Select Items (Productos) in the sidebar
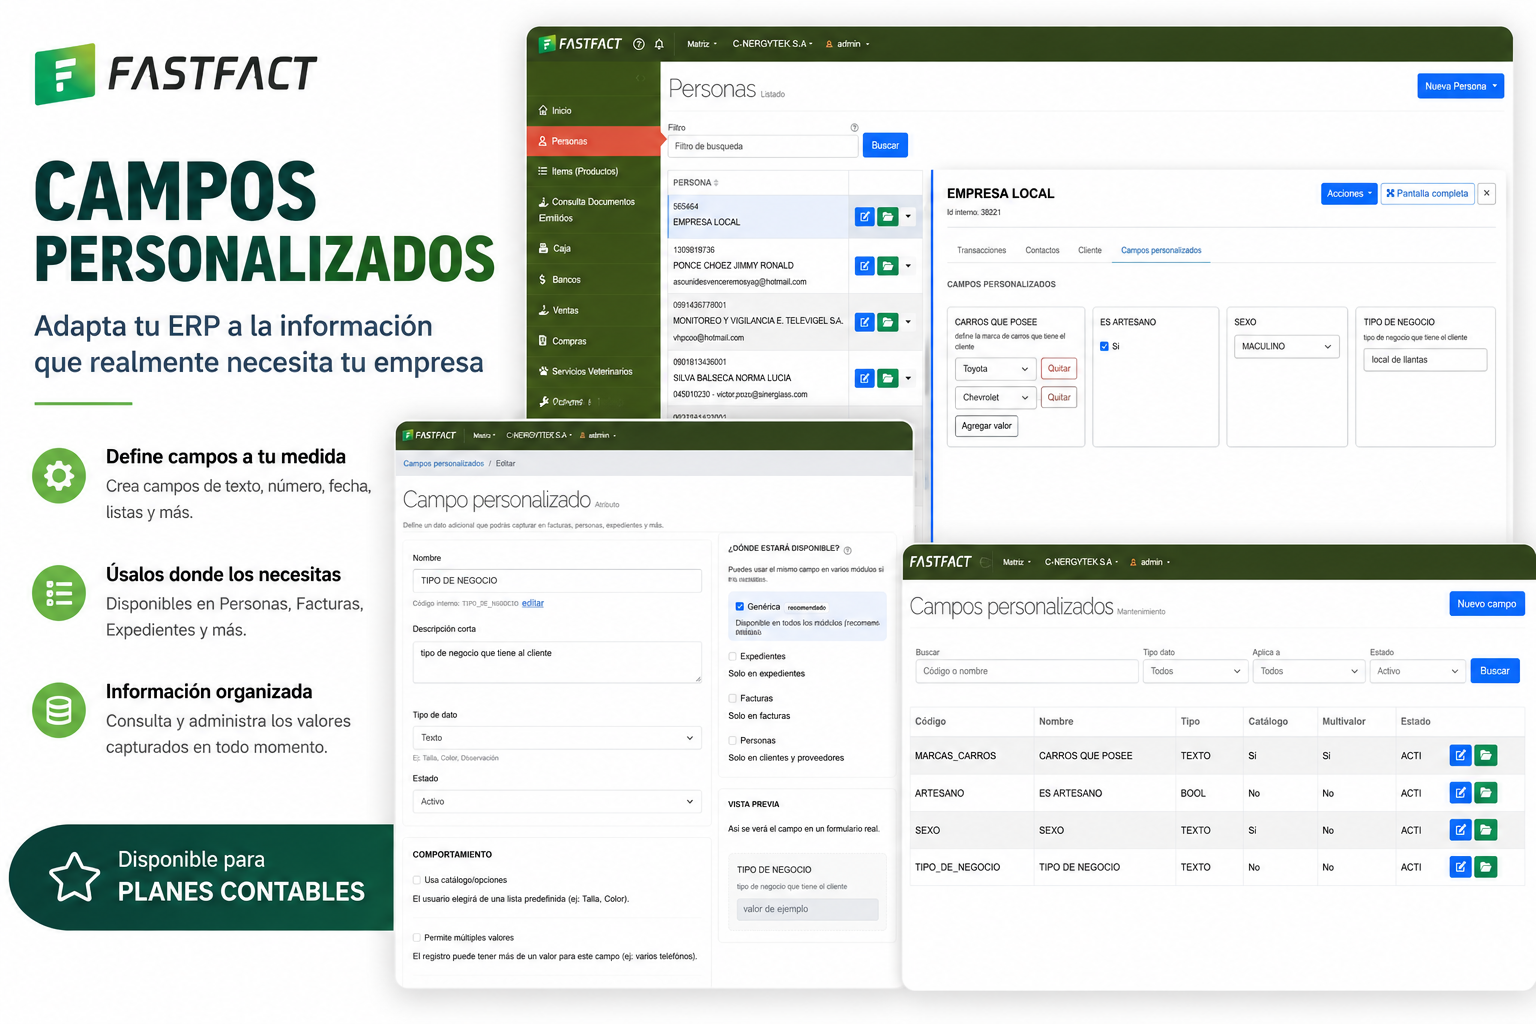This screenshot has height=1024, width=1536. (x=585, y=171)
